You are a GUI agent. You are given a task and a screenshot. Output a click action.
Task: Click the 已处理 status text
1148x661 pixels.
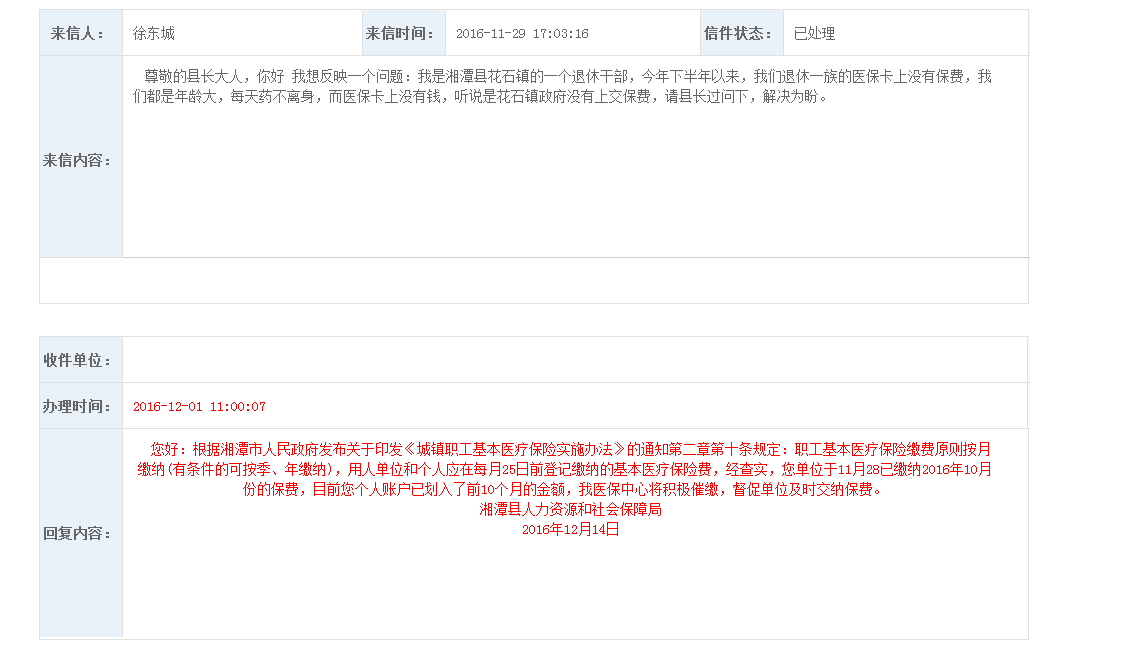[x=814, y=34]
